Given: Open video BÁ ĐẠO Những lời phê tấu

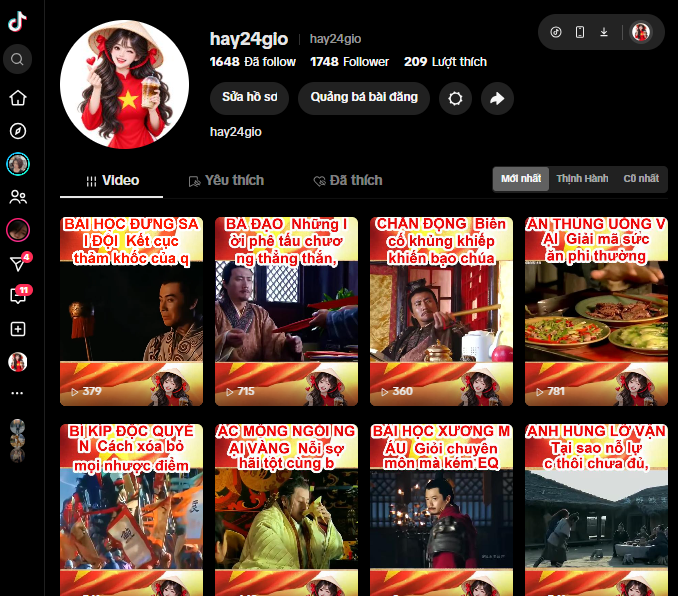Looking at the screenshot, I should 286,311.
